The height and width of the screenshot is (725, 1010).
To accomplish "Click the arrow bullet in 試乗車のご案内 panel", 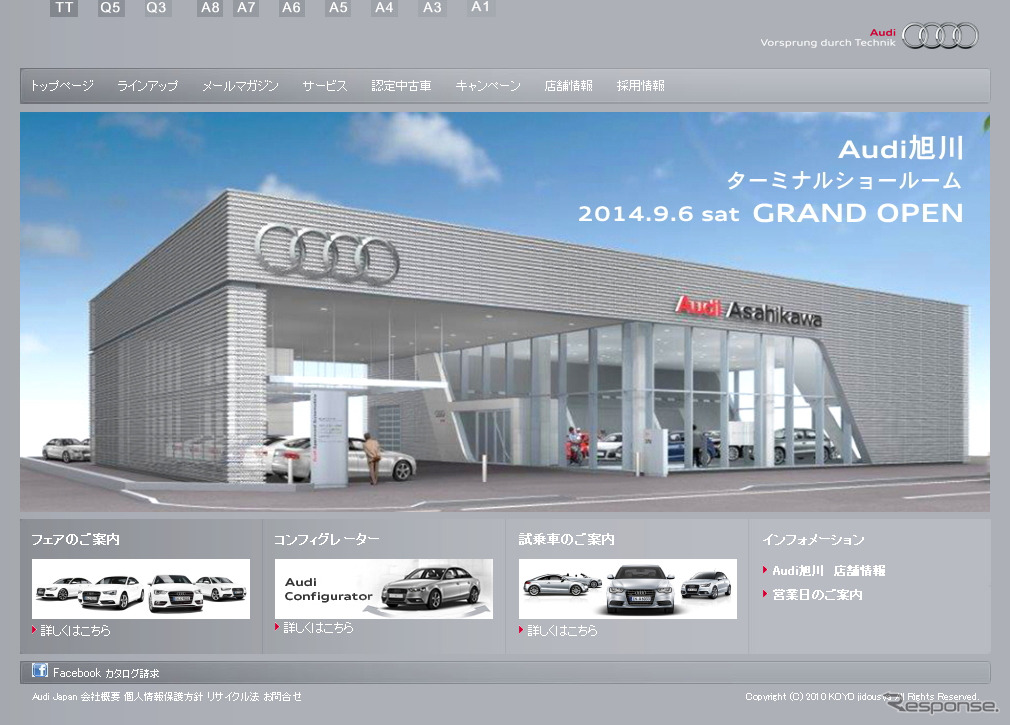I will 521,631.
